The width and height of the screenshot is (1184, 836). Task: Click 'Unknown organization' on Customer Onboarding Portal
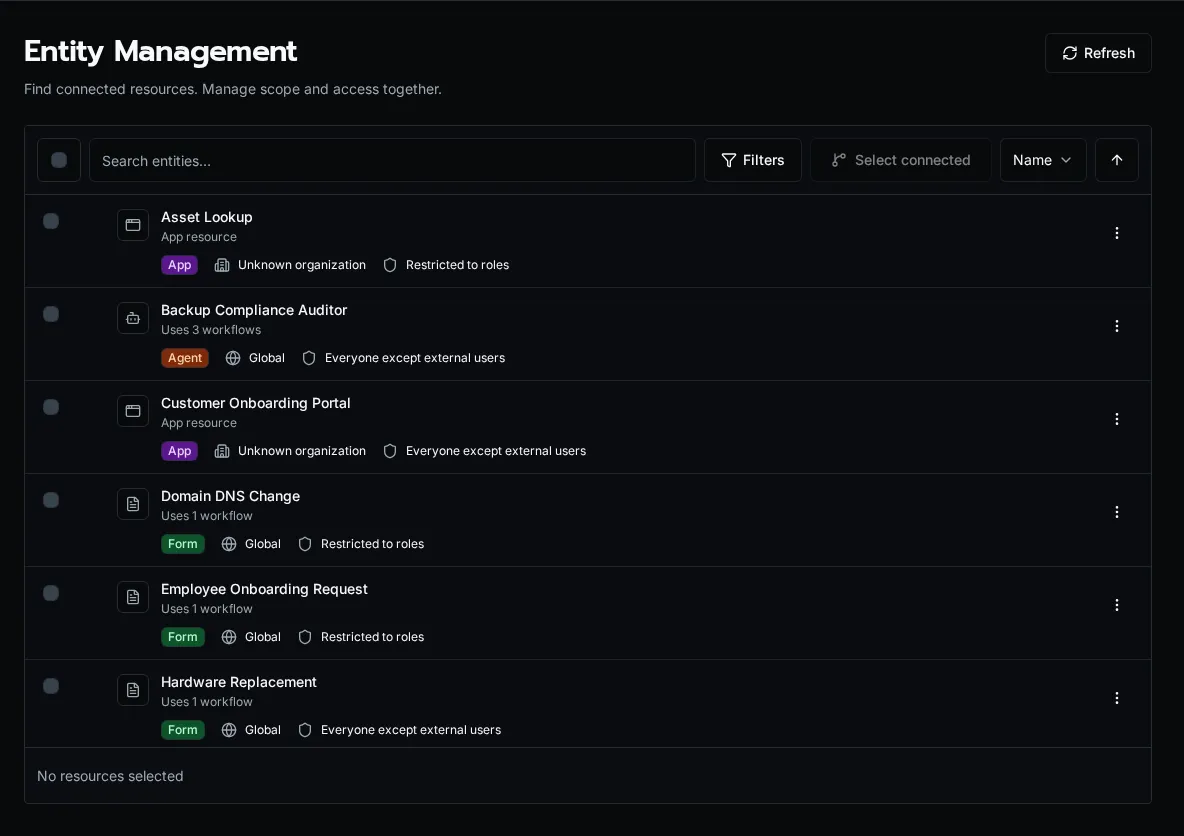[302, 451]
